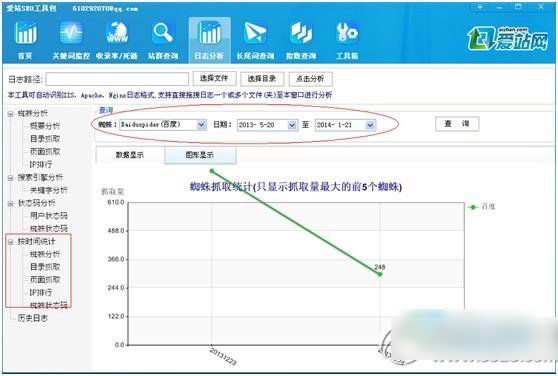Select IP排行 under 按时间统计

[x=41, y=292]
